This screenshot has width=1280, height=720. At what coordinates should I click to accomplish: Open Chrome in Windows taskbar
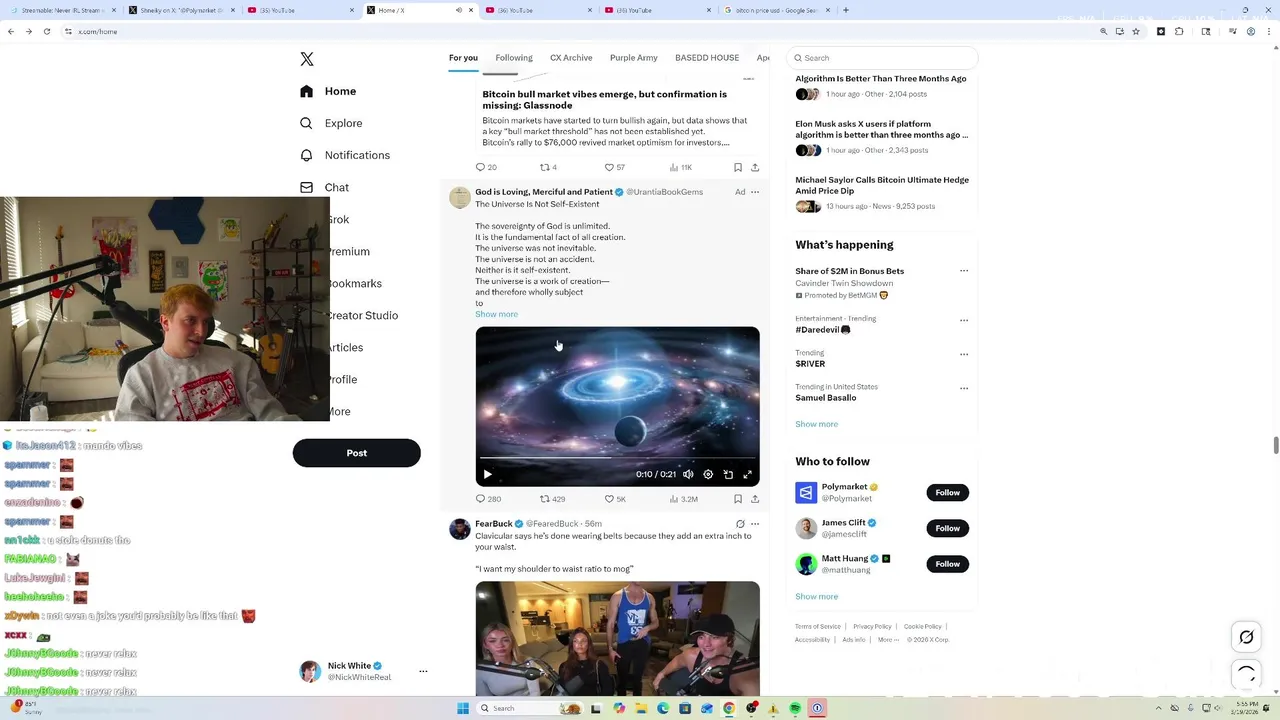(729, 708)
